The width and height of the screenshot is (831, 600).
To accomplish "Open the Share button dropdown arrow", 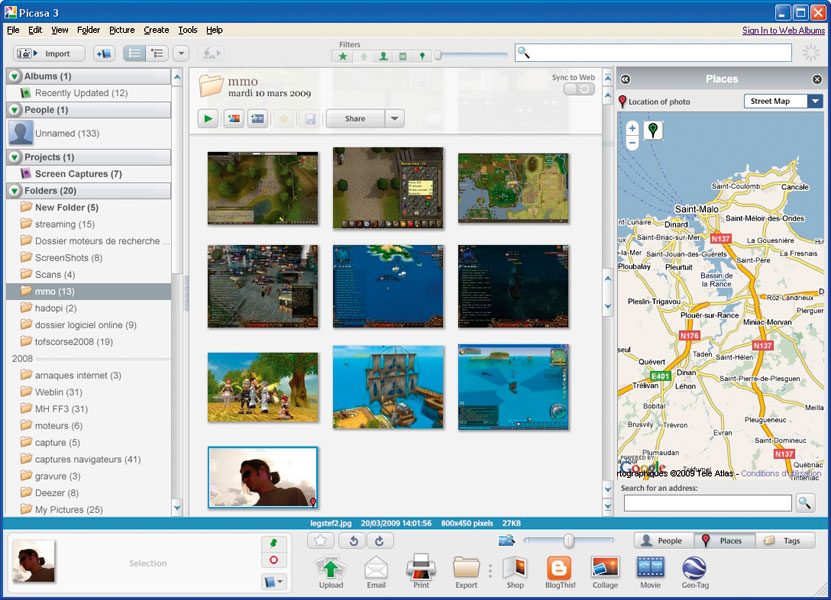I will click(x=394, y=119).
